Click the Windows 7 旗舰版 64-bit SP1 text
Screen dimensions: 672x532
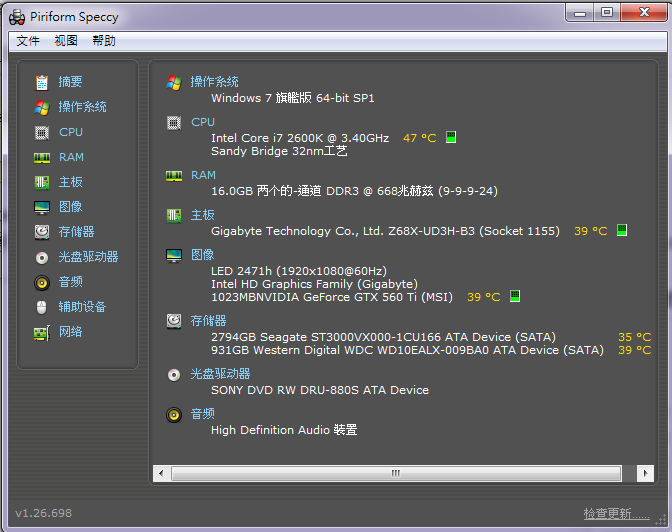[293, 98]
